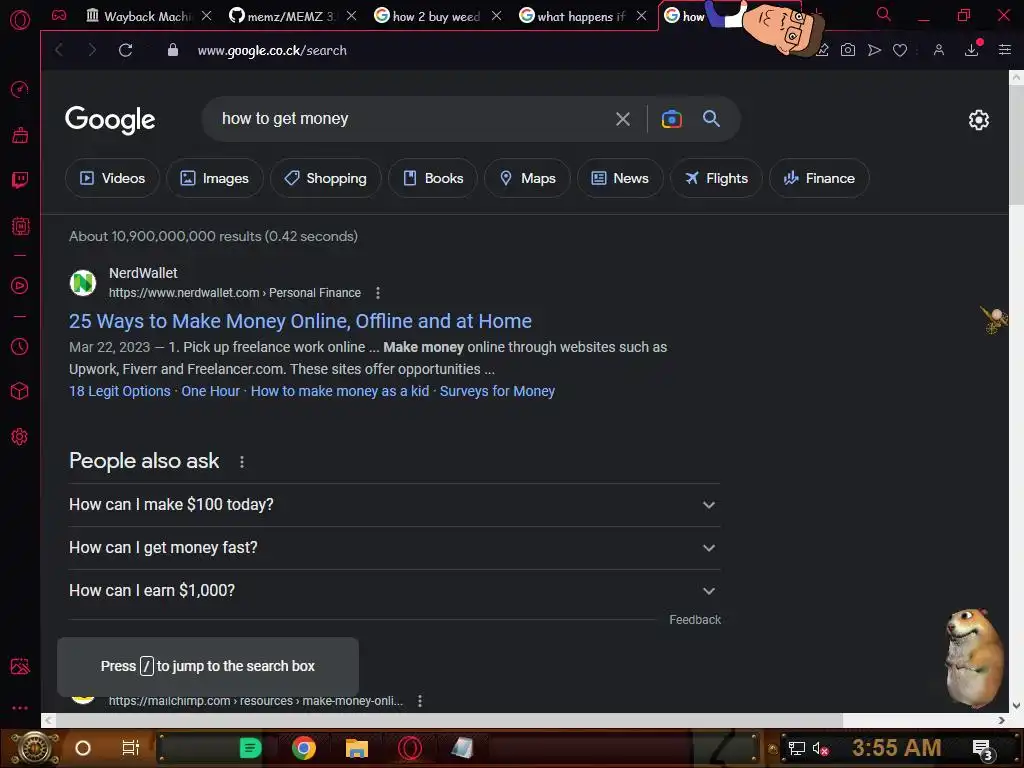Click the muted volume tray icon
Image resolution: width=1024 pixels, height=768 pixels.
[821, 748]
